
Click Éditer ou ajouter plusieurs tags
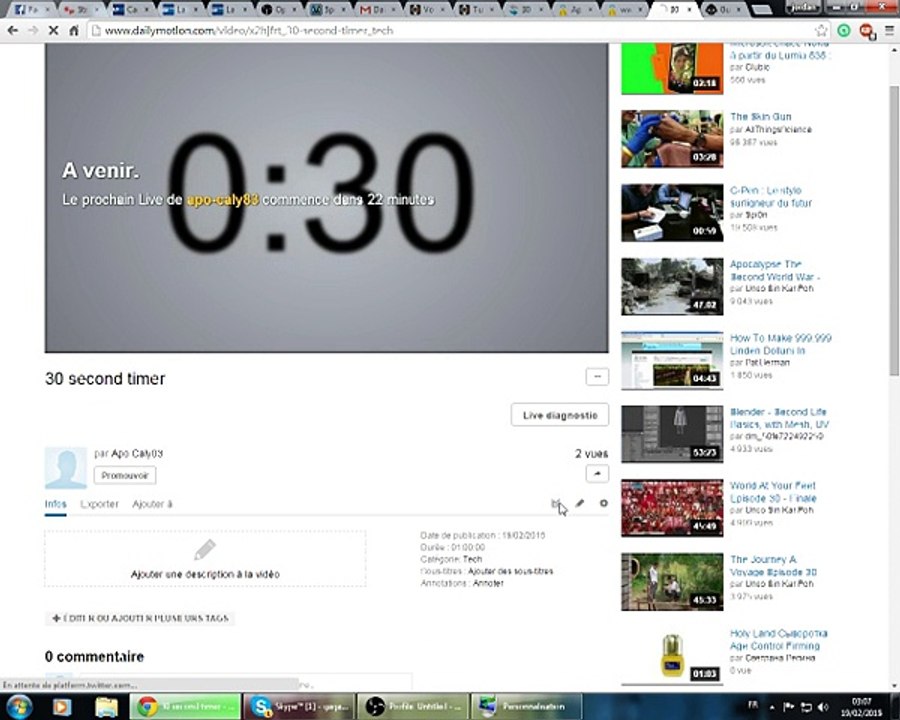coord(140,618)
